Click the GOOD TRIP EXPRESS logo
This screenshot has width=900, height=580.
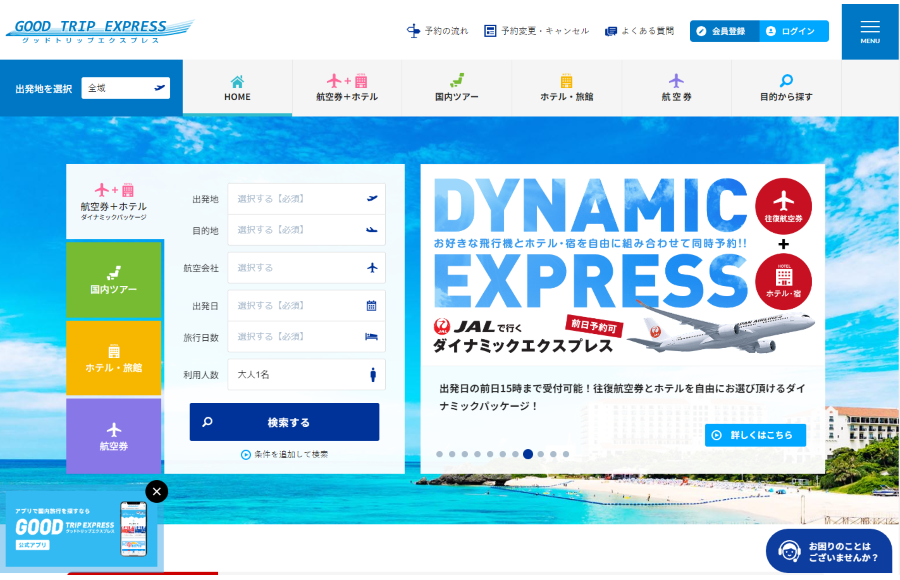[x=100, y=32]
